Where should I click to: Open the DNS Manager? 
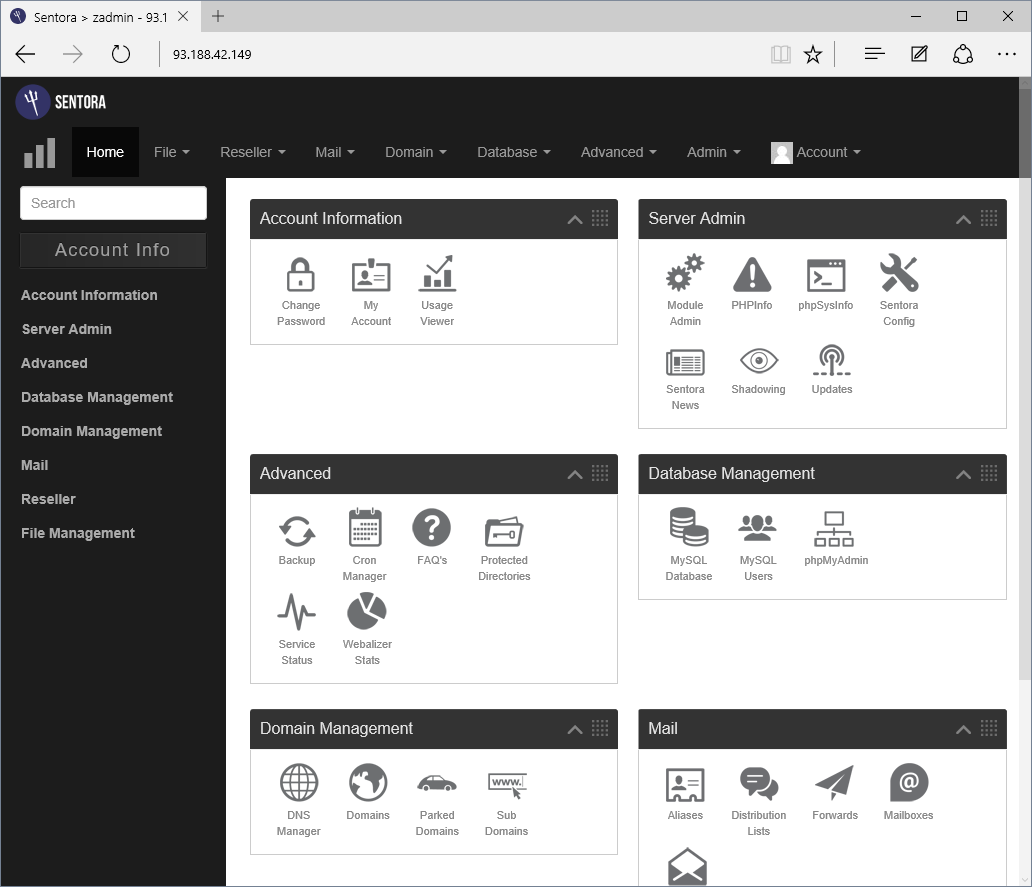coord(298,796)
